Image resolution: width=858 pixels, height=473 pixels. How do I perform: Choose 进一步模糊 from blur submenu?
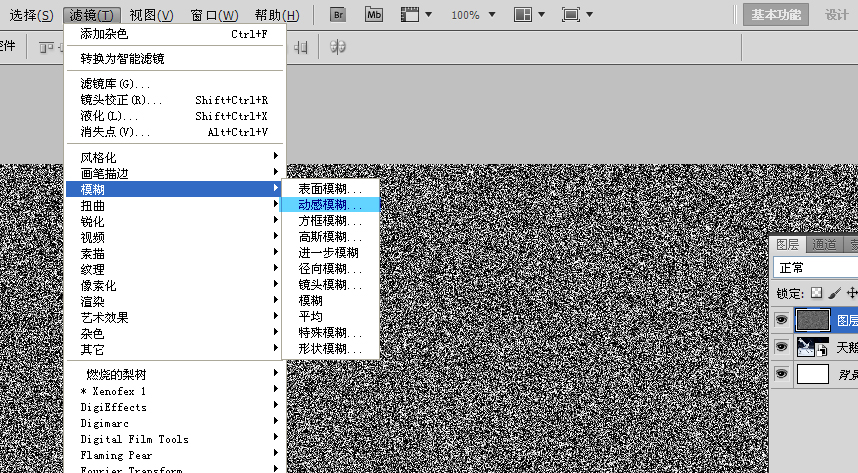pos(330,252)
